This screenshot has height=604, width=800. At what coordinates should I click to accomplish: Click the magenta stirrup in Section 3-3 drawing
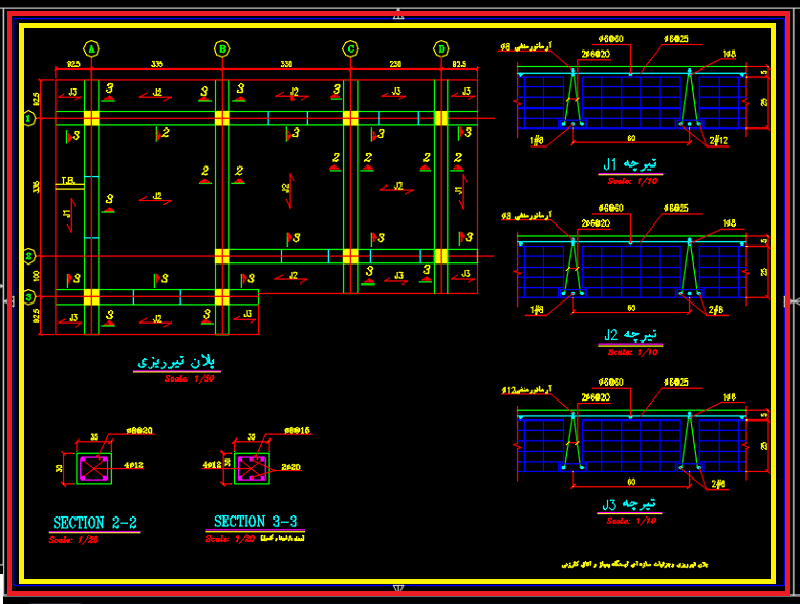coord(252,468)
